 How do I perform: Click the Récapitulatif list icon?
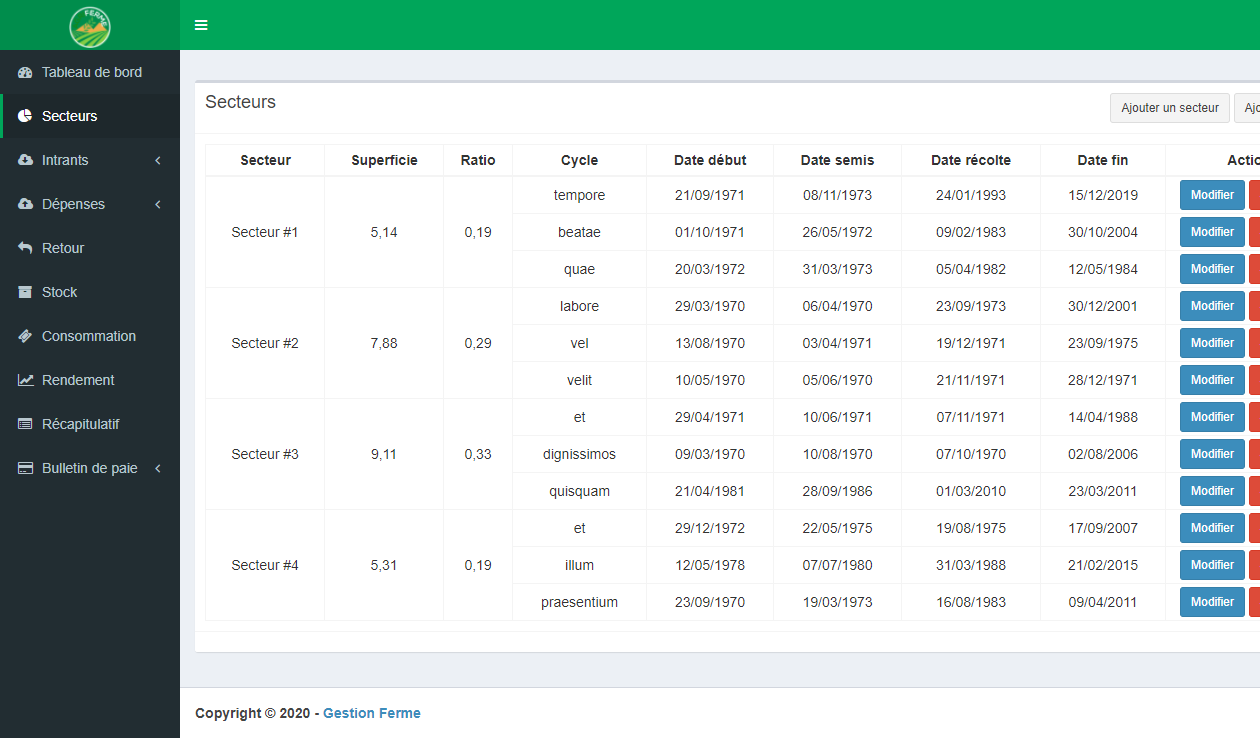tap(25, 424)
